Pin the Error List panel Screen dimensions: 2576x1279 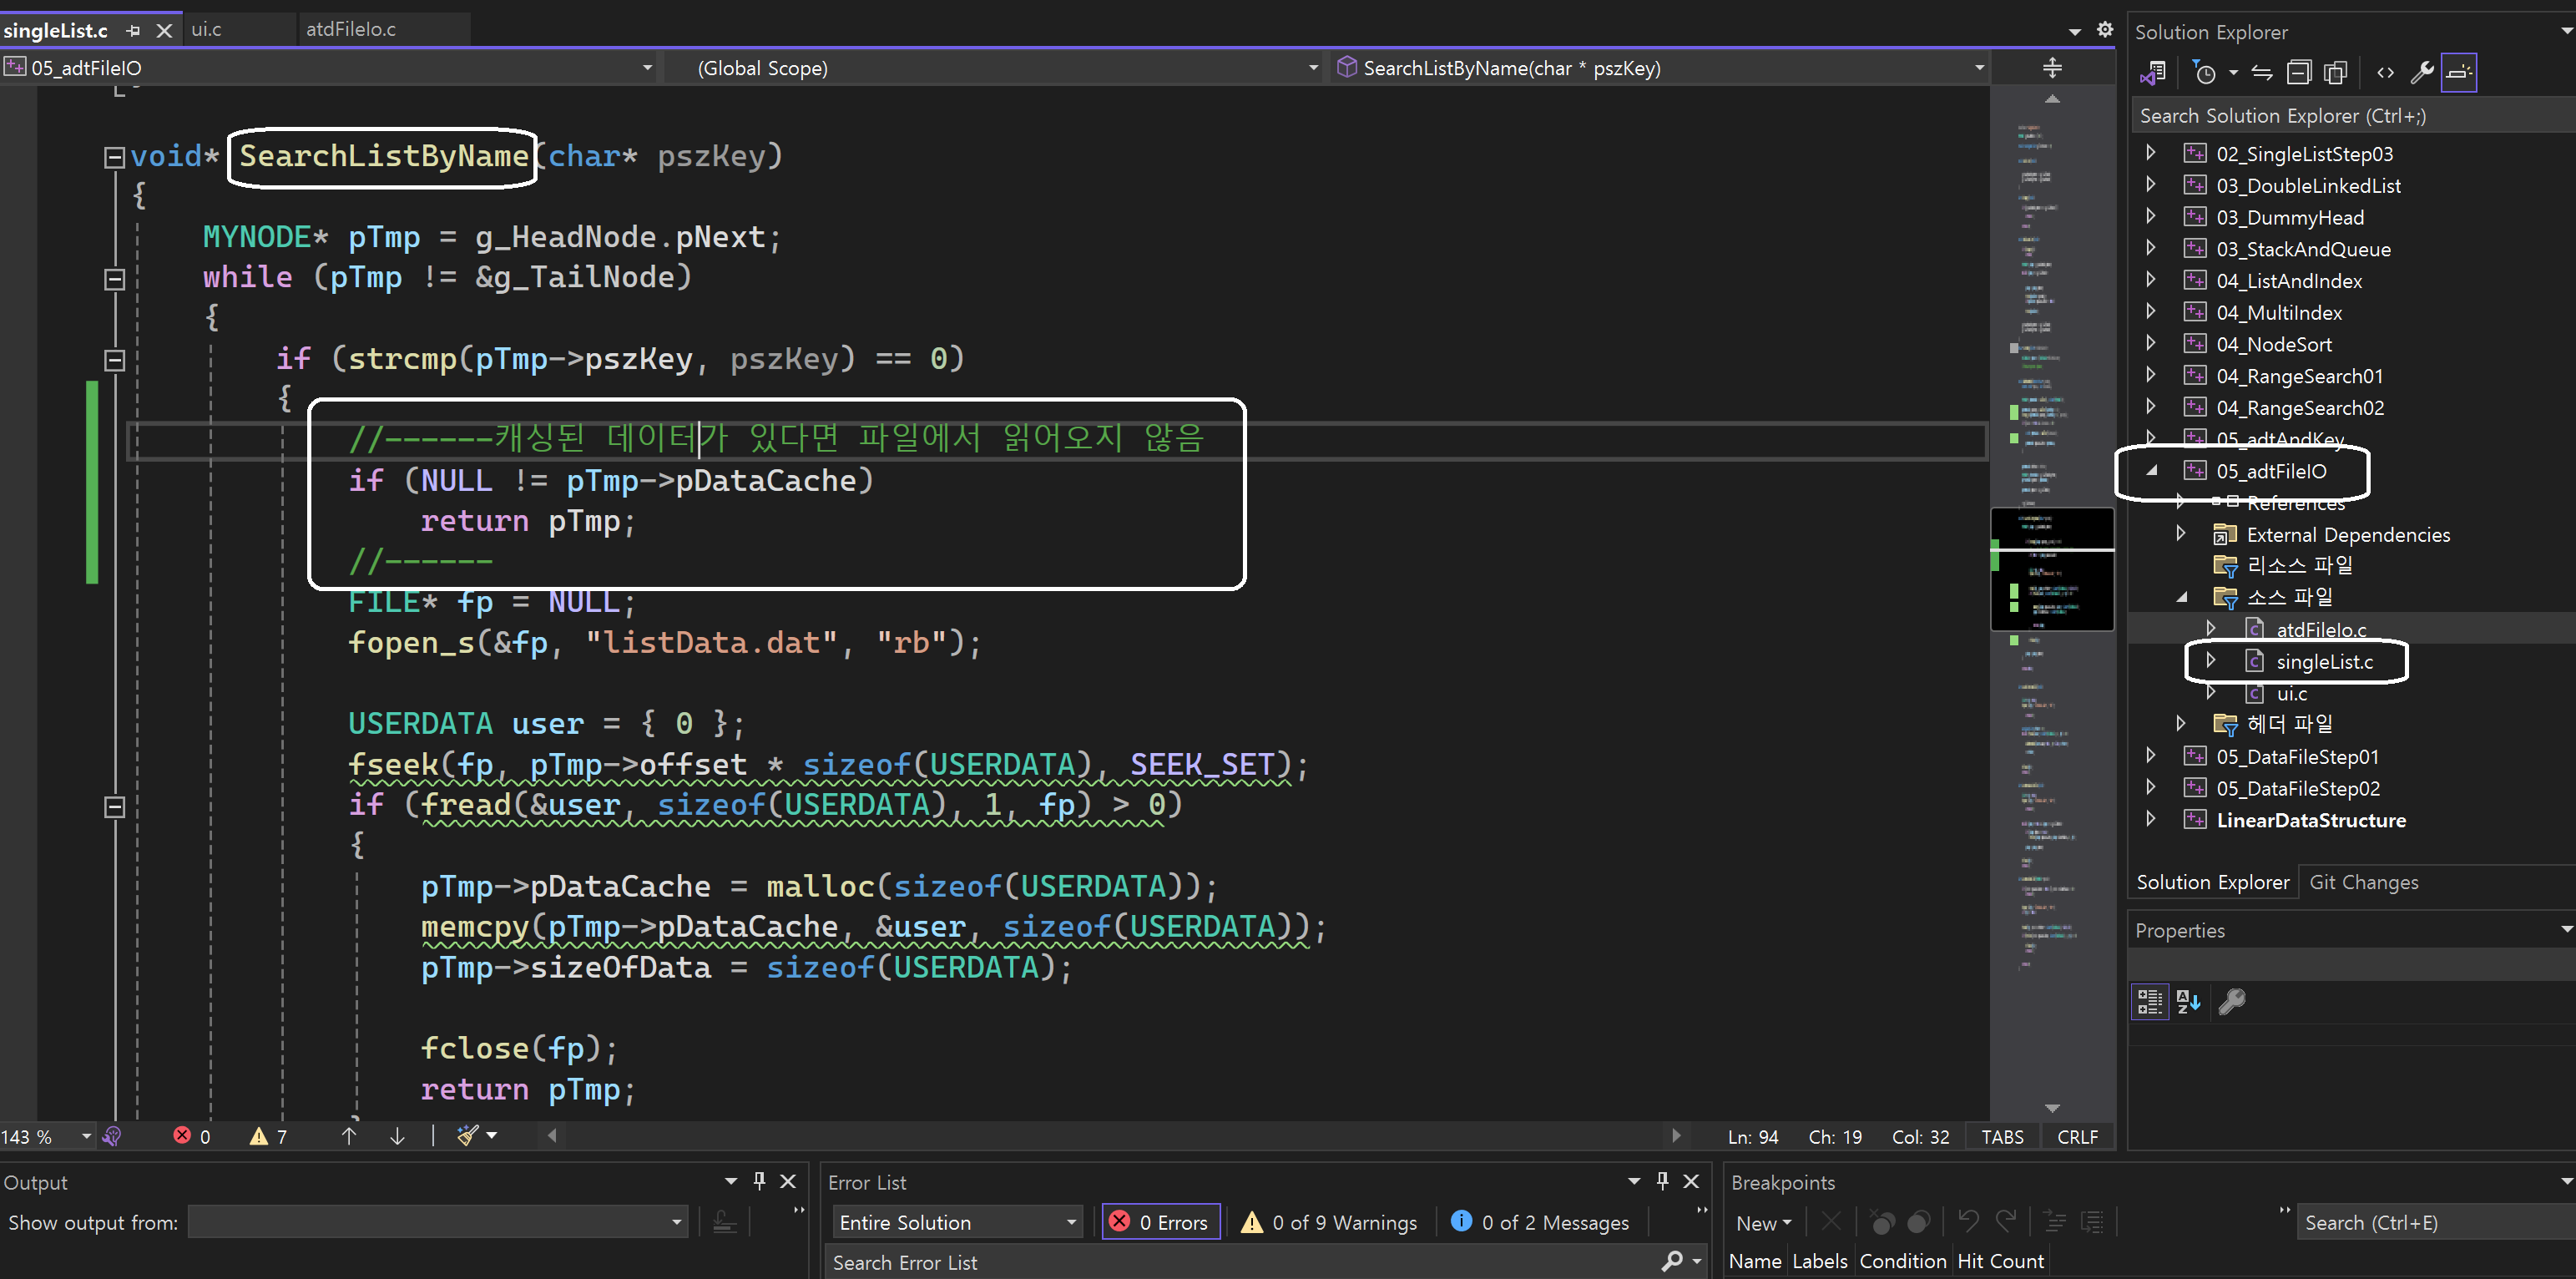tap(1662, 1181)
